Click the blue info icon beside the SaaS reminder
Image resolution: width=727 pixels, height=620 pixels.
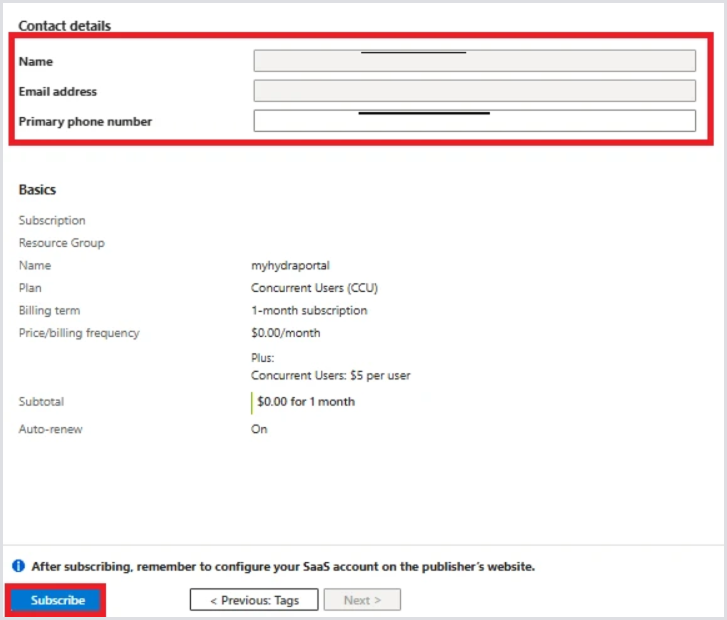coord(19,566)
